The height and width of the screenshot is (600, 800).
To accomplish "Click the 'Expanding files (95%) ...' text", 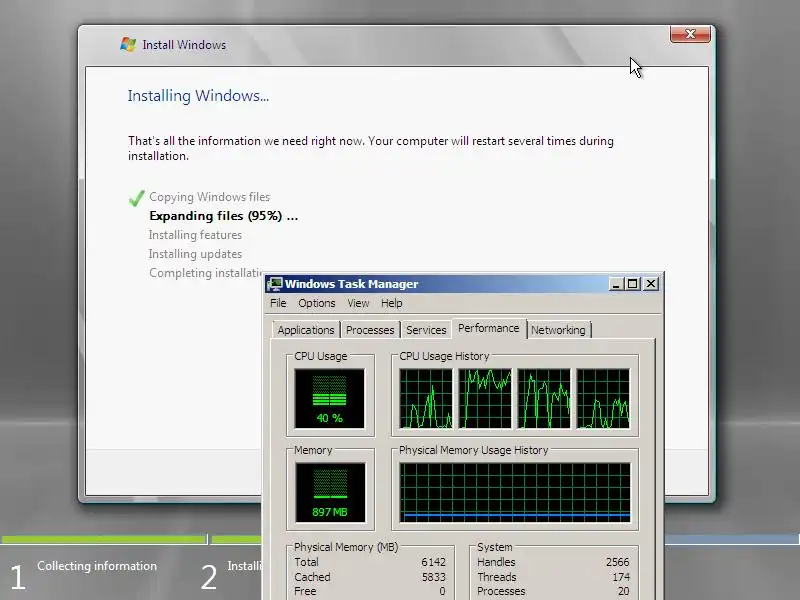I will [223, 216].
